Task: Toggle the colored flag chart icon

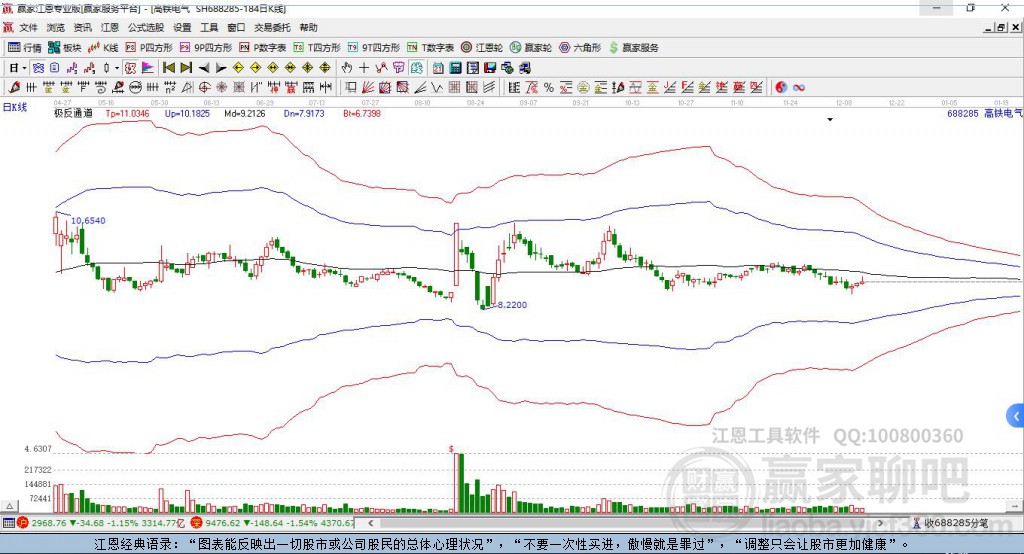Action: tap(148, 68)
